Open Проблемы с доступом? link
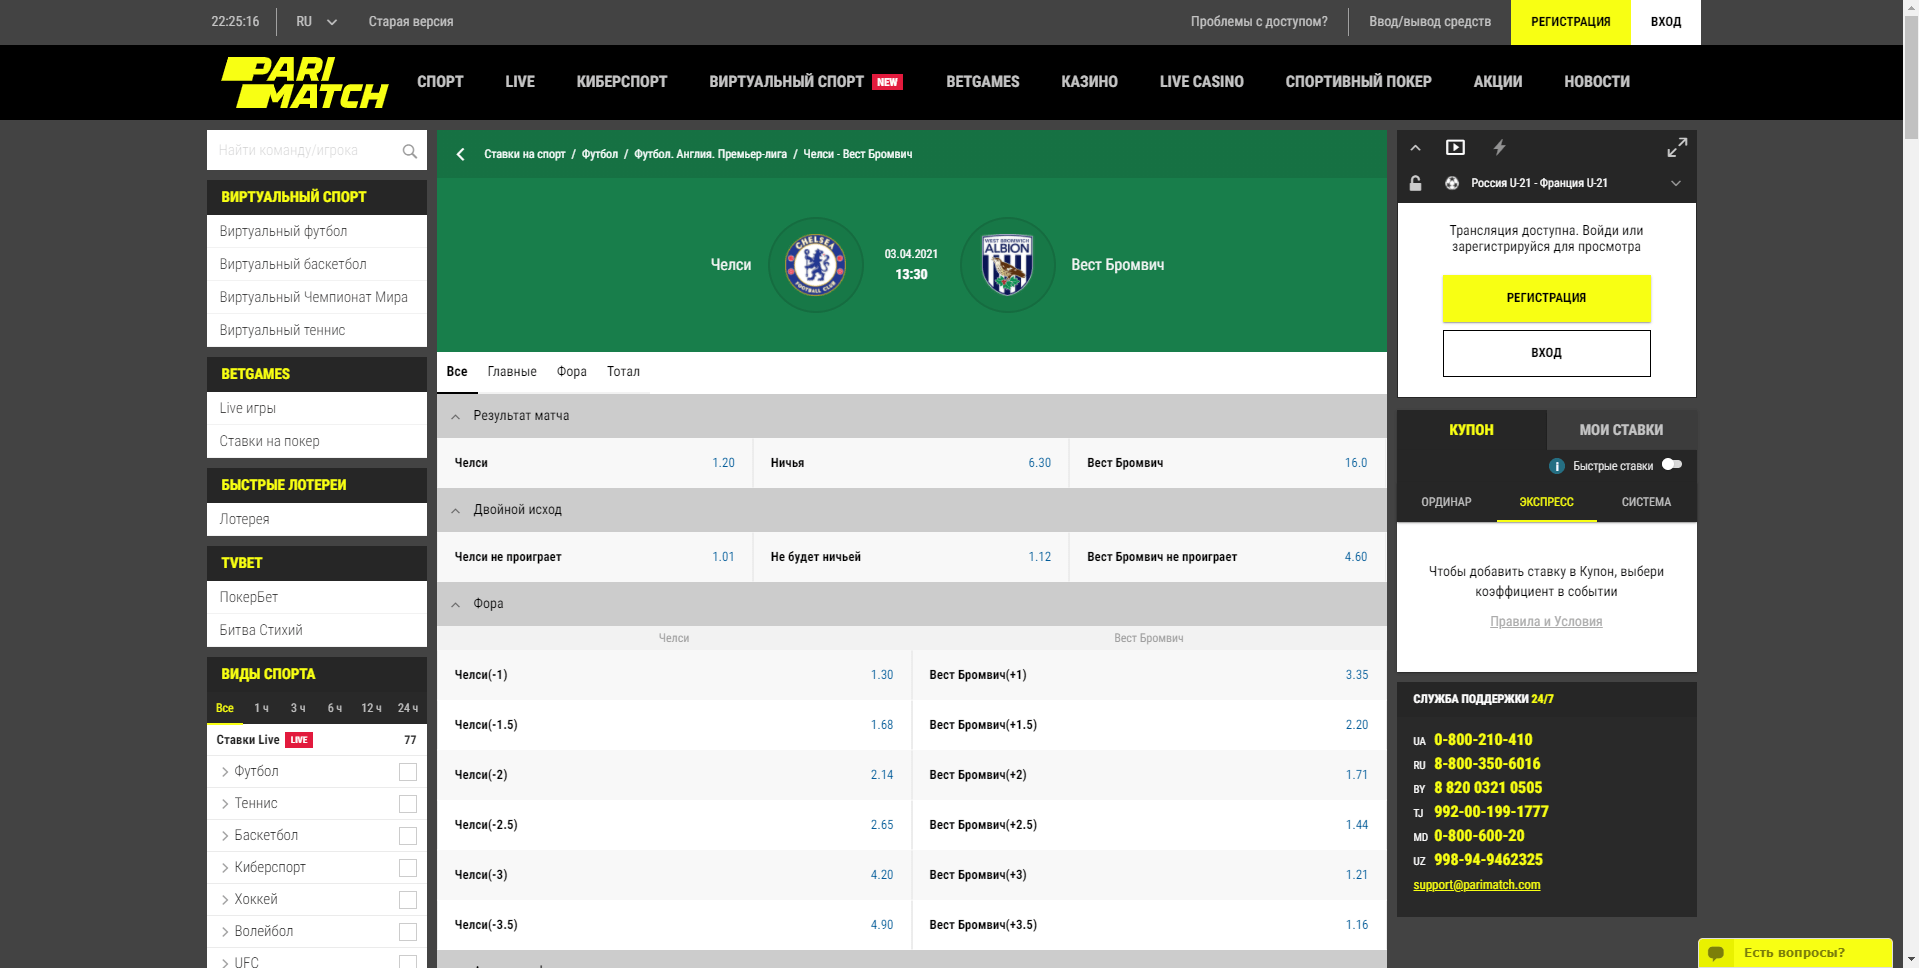Viewport: 1919px width, 968px height. [x=1259, y=22]
